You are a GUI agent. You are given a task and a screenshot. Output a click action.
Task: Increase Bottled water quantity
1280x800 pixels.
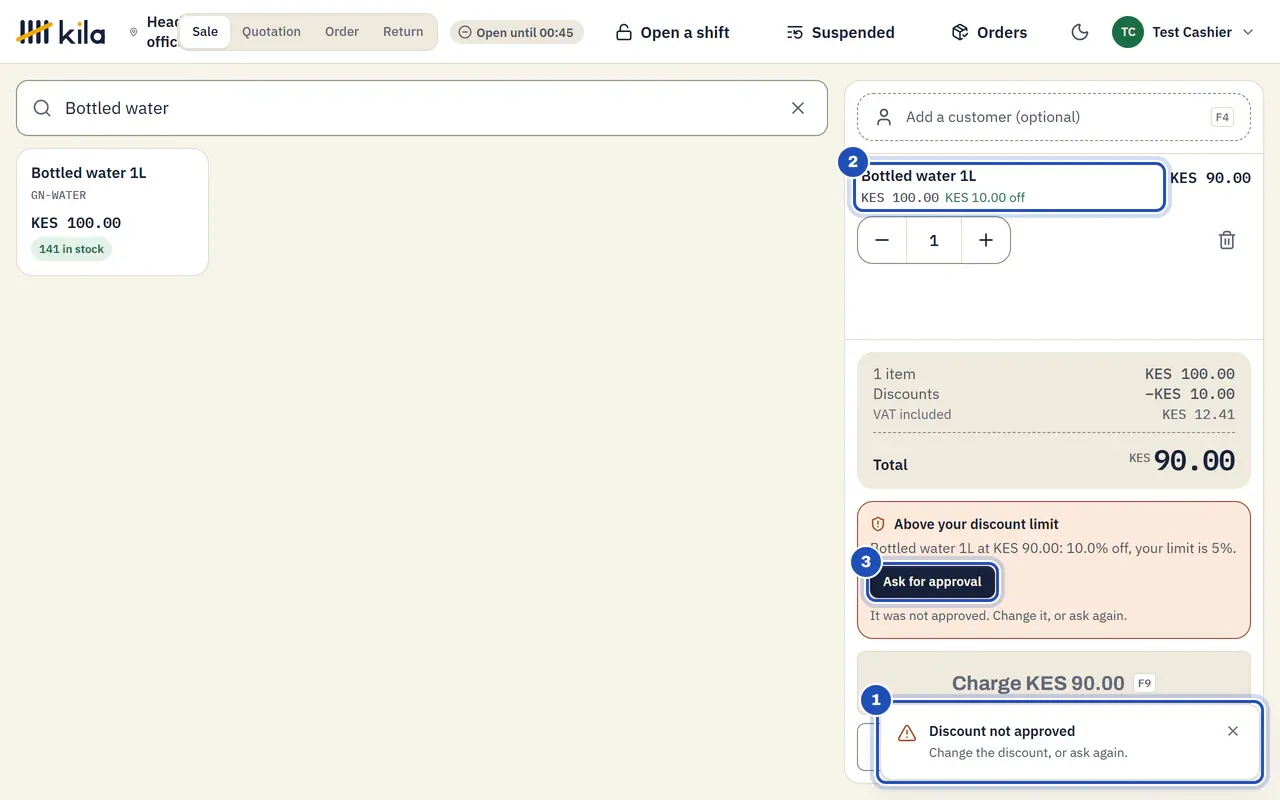(986, 240)
